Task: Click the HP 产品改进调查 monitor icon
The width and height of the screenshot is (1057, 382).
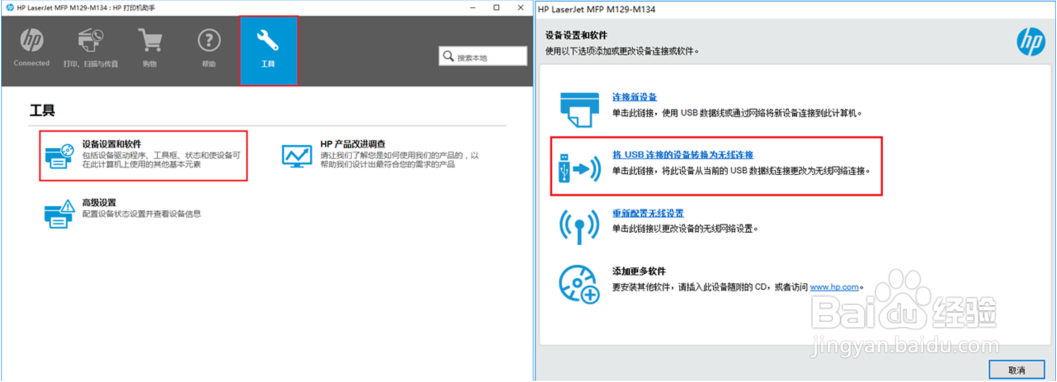Action: [296, 156]
